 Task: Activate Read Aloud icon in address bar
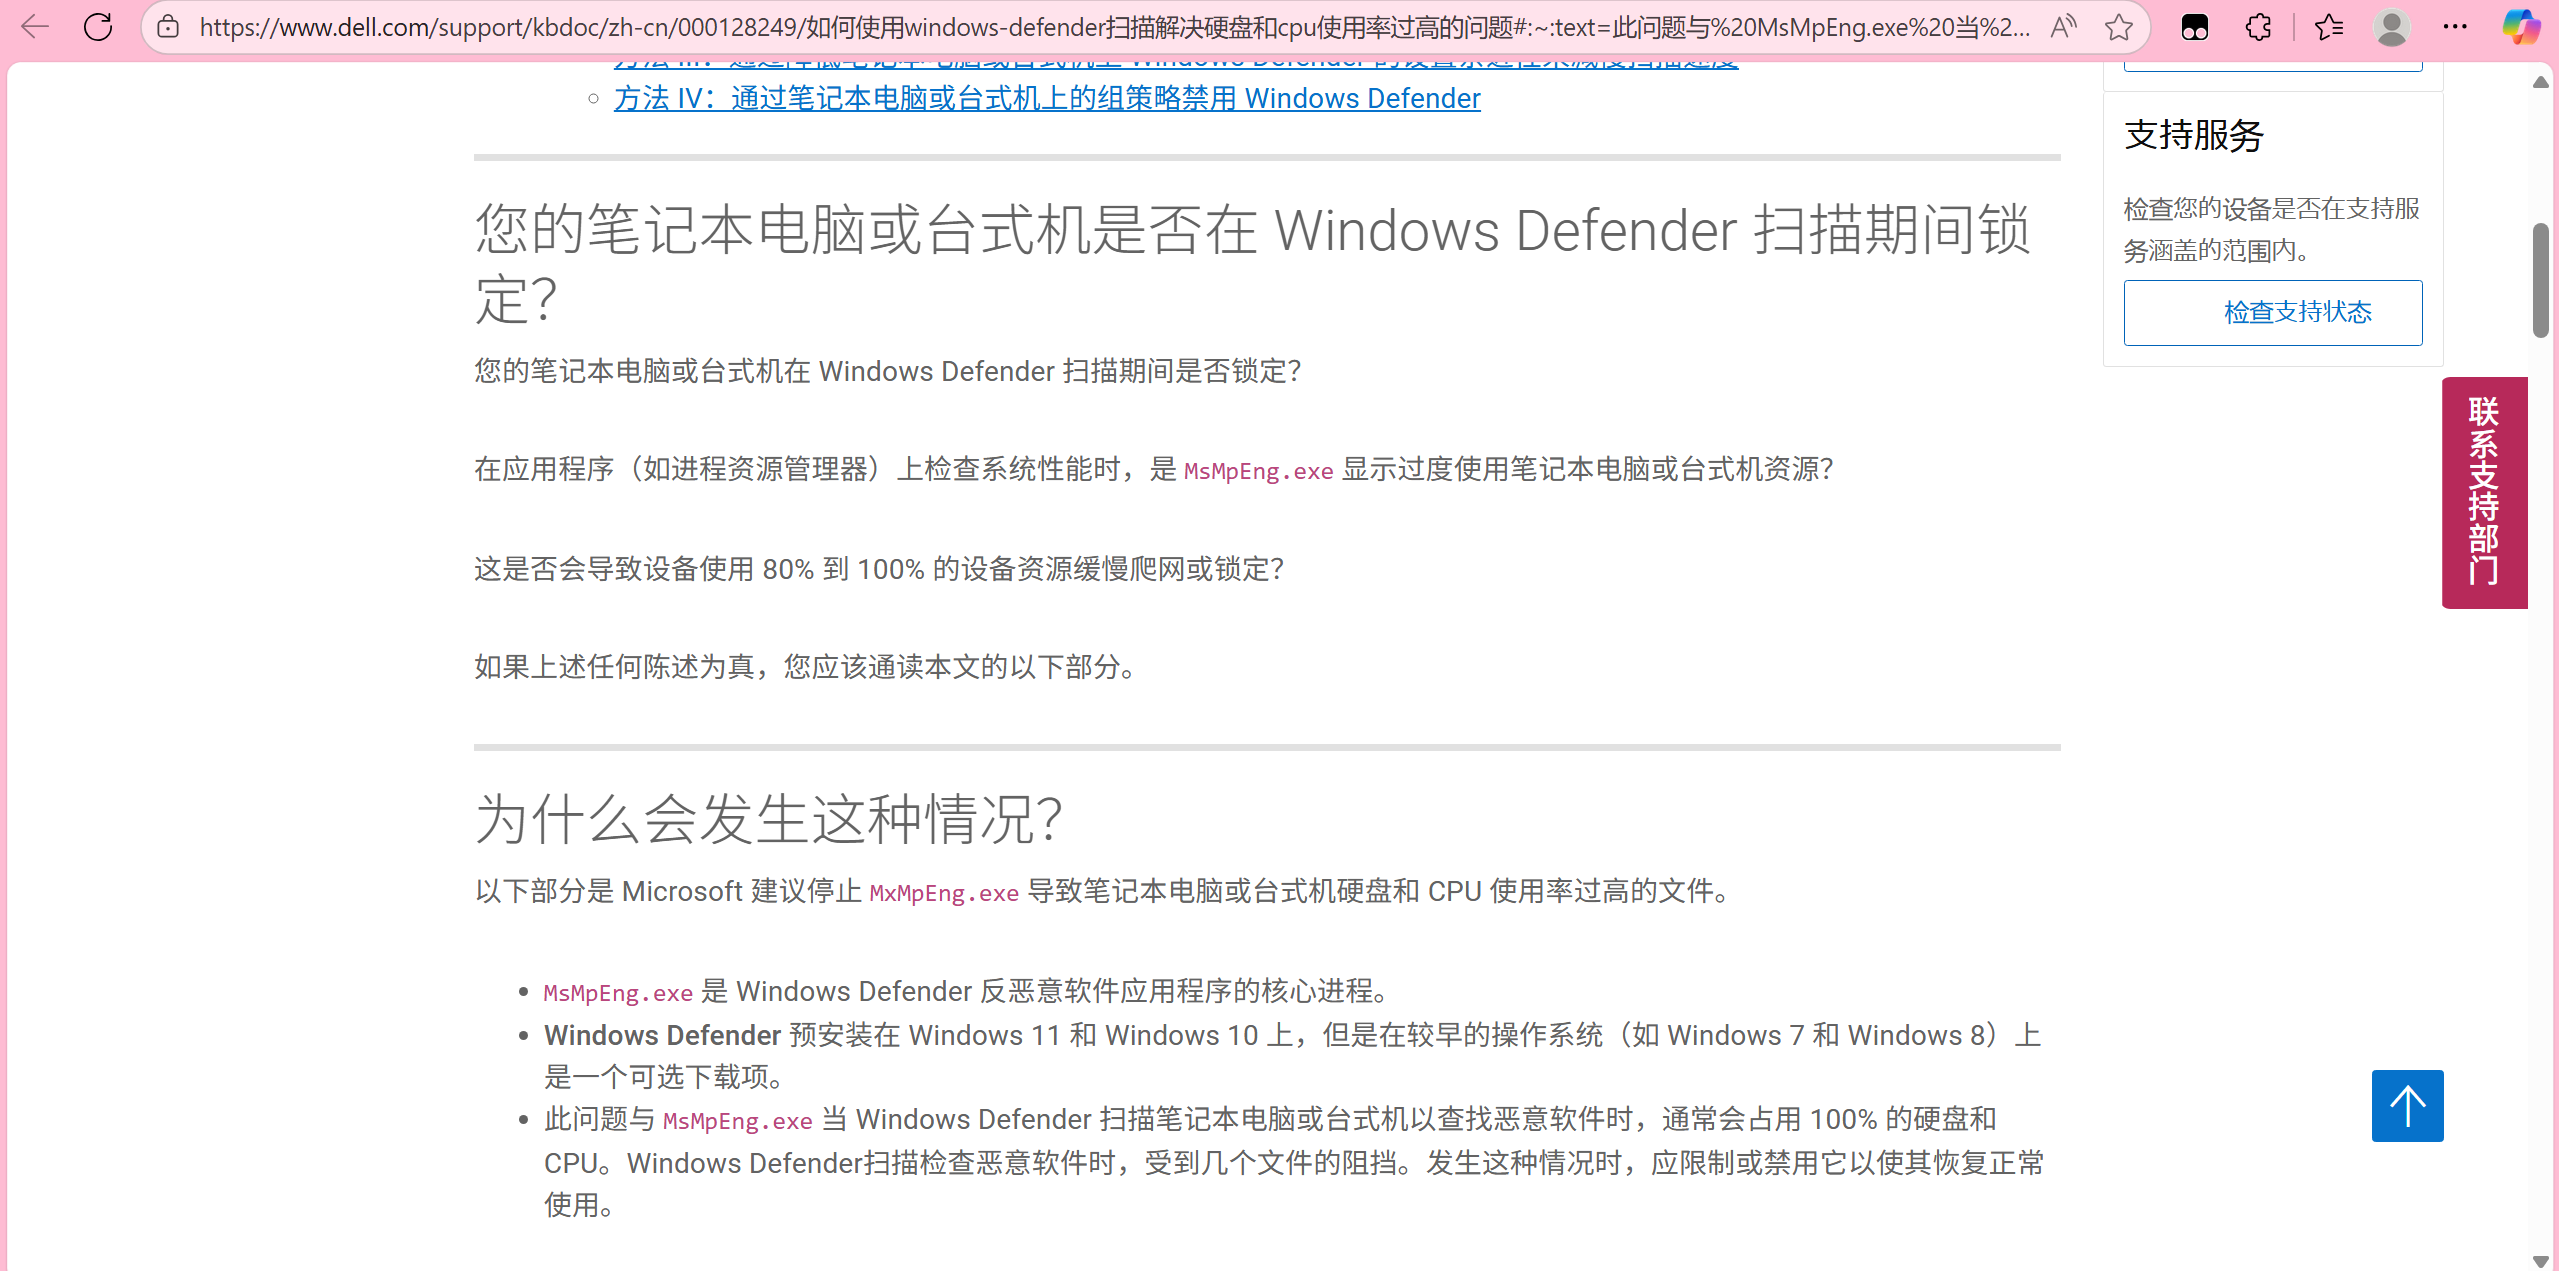[x=2062, y=27]
